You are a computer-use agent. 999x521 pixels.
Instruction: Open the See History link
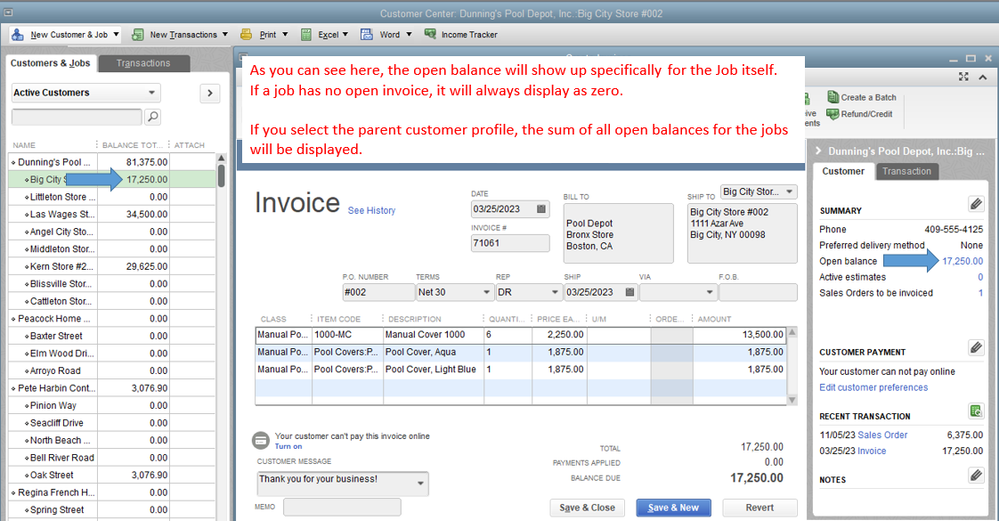click(371, 210)
